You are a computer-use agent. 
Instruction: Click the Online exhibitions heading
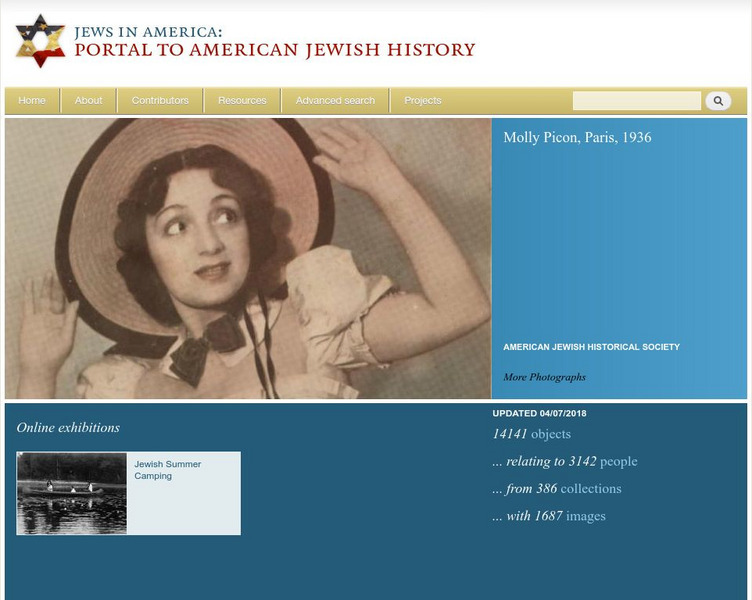coord(68,427)
